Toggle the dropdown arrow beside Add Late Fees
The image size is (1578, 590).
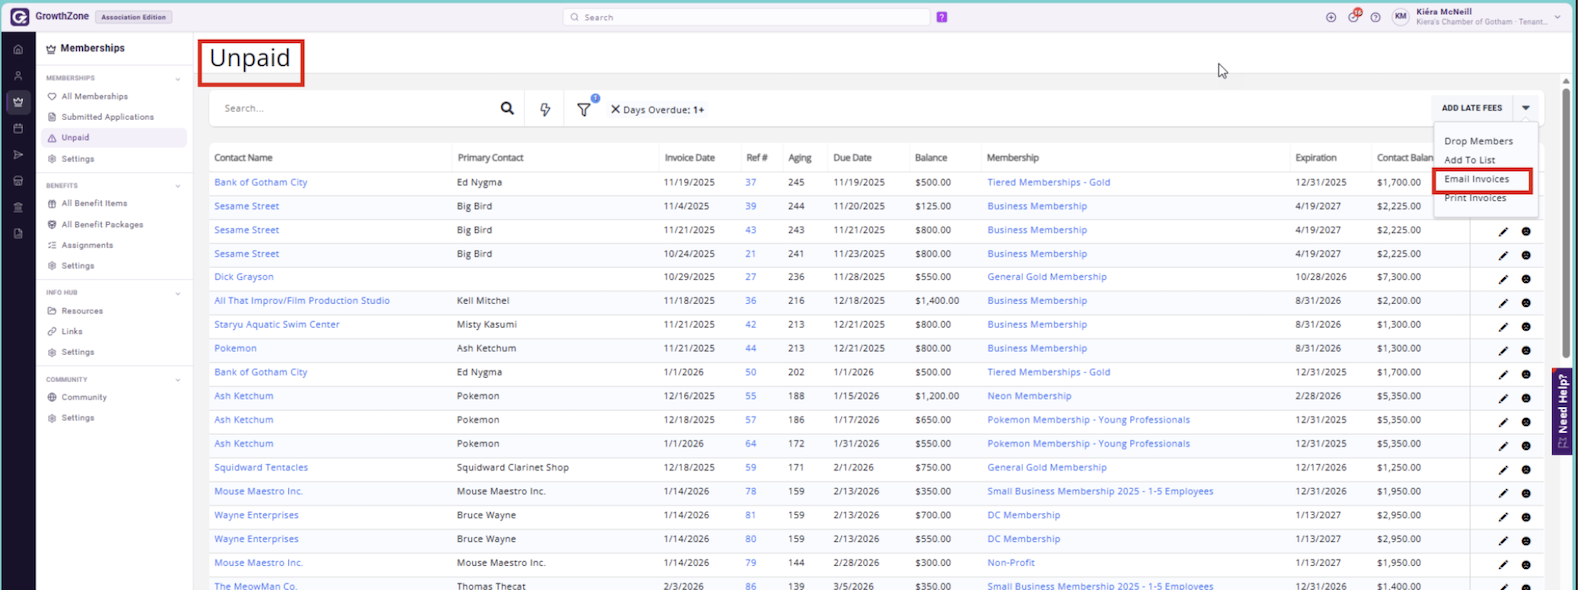pos(1525,108)
